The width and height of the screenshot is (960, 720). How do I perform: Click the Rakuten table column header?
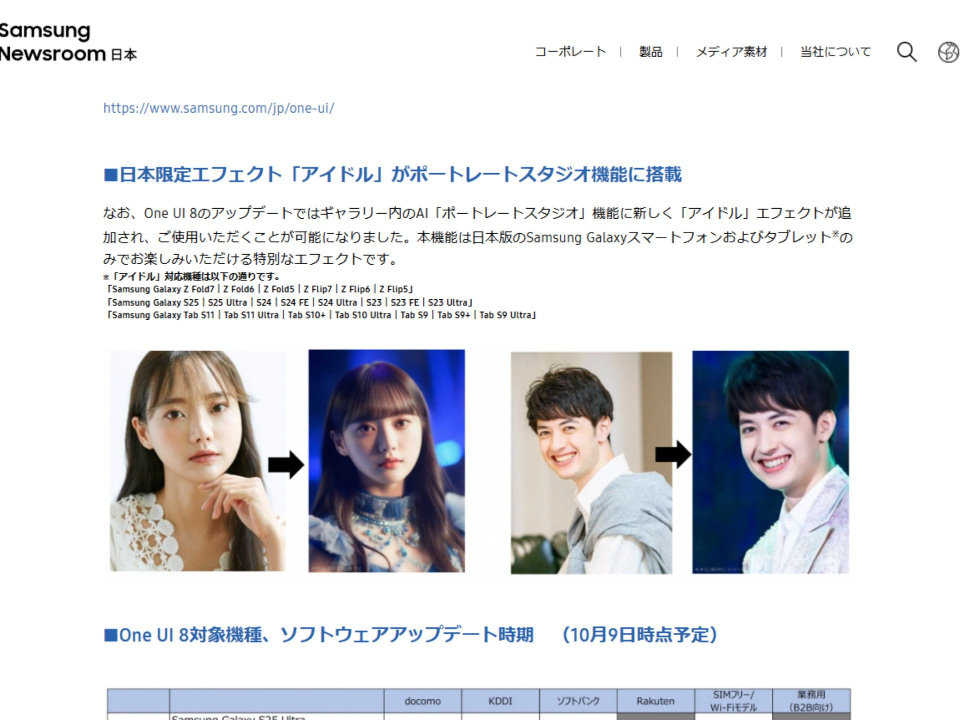(656, 701)
